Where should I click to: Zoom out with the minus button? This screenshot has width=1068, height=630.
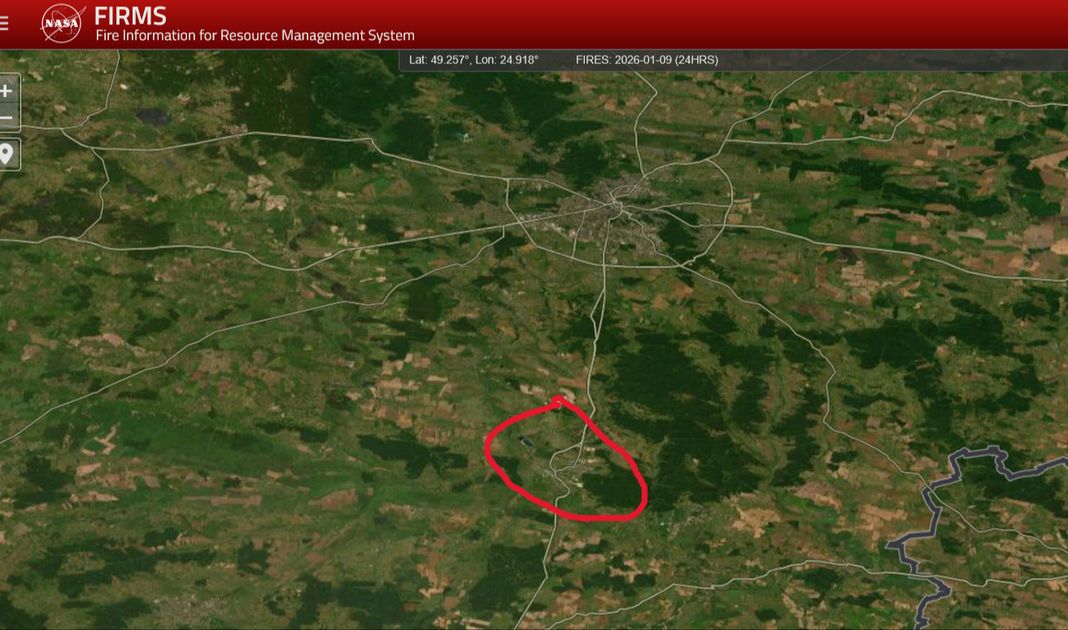[x=7, y=119]
